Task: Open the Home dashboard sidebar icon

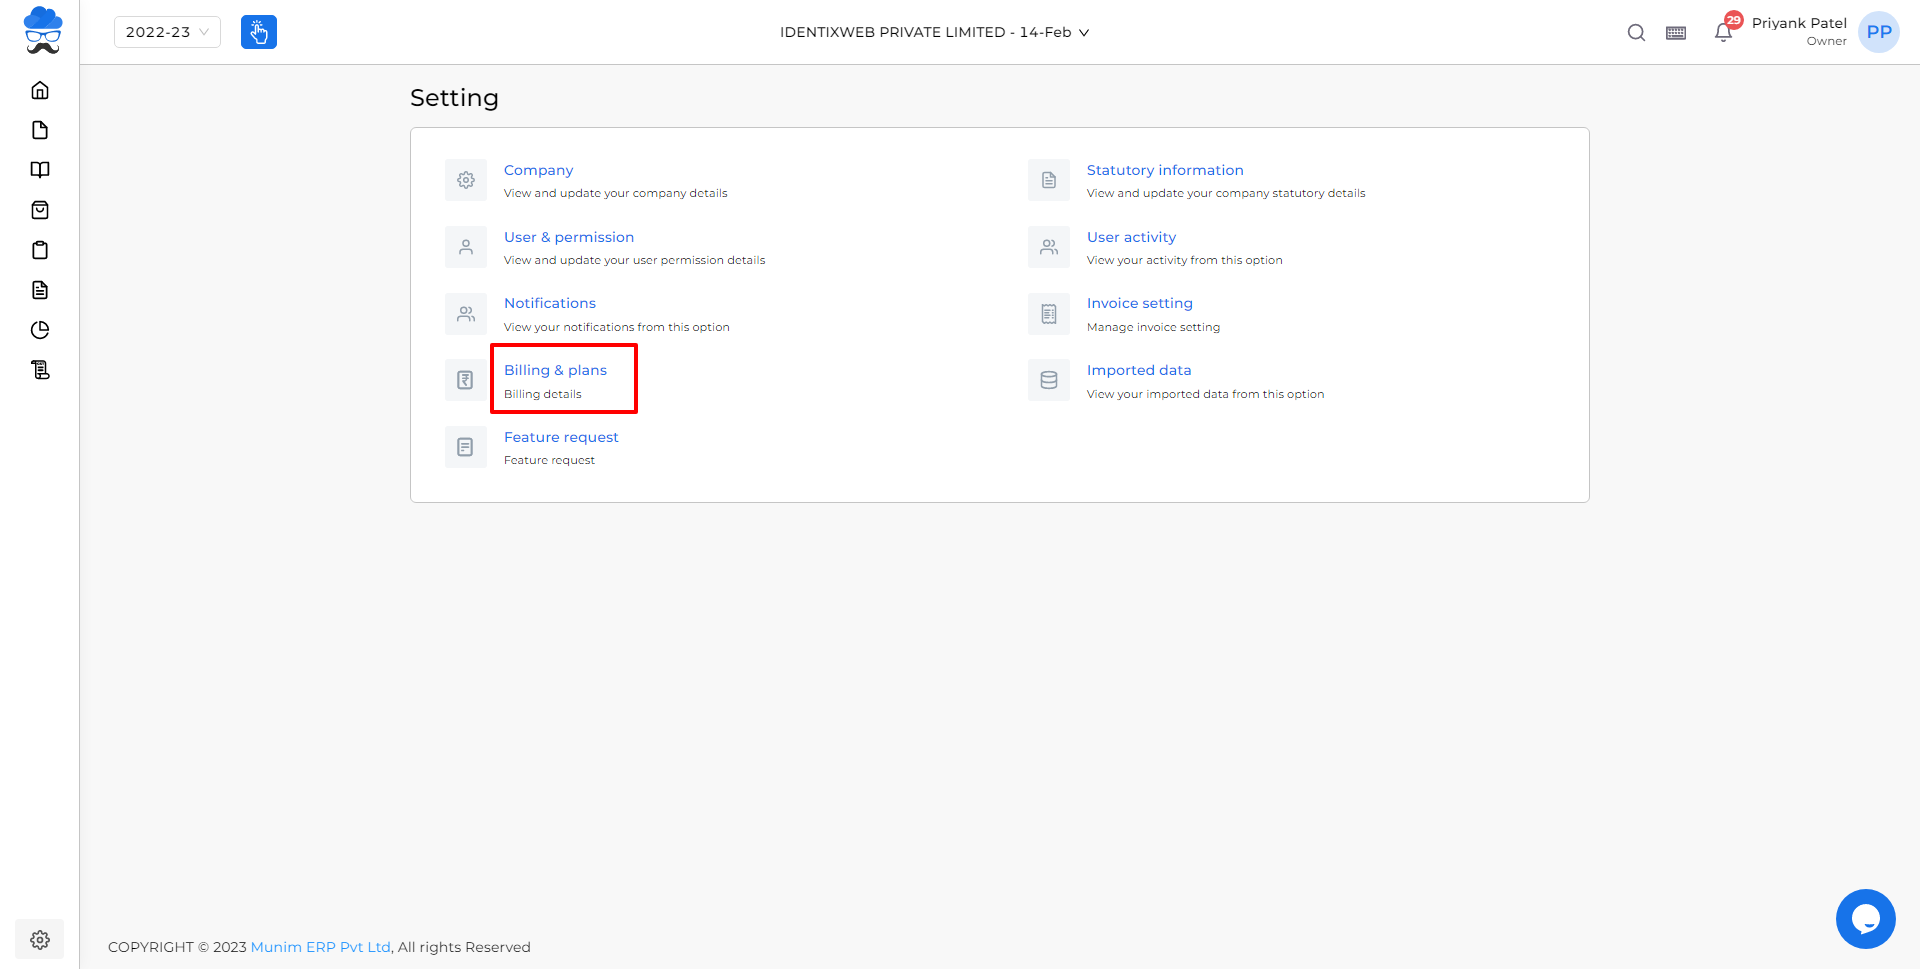Action: pos(40,90)
